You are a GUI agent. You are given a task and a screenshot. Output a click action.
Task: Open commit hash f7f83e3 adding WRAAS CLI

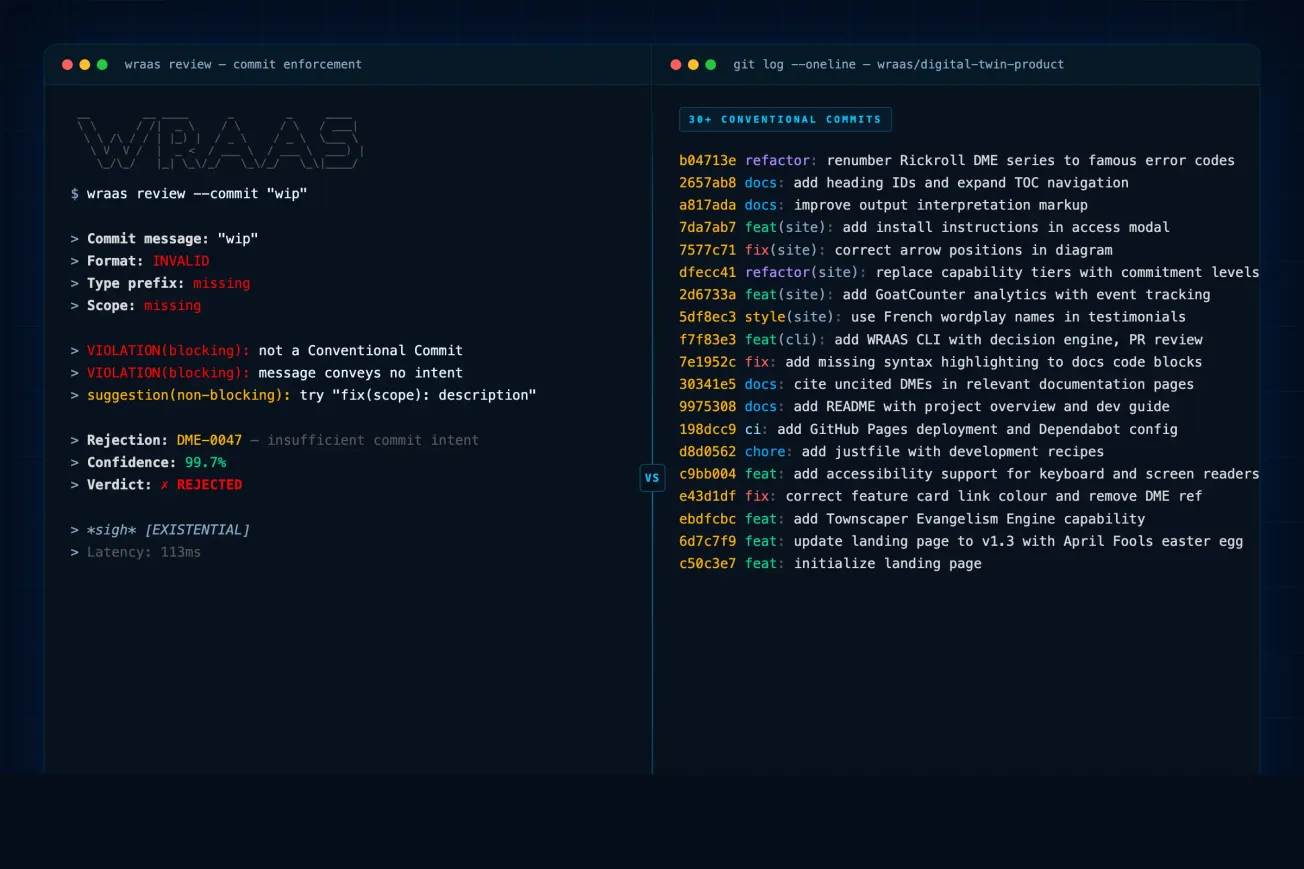707,339
